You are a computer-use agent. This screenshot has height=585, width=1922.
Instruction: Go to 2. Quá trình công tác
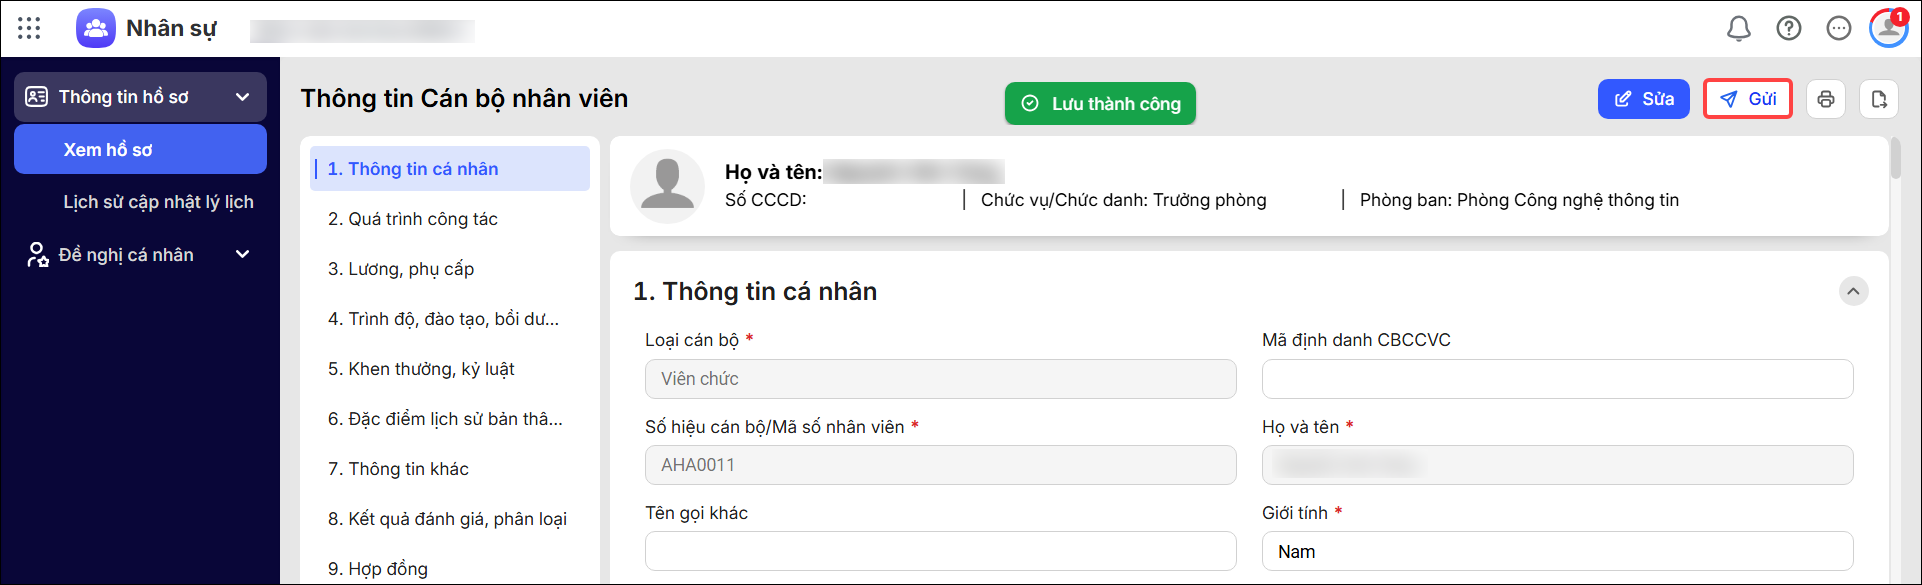(413, 219)
